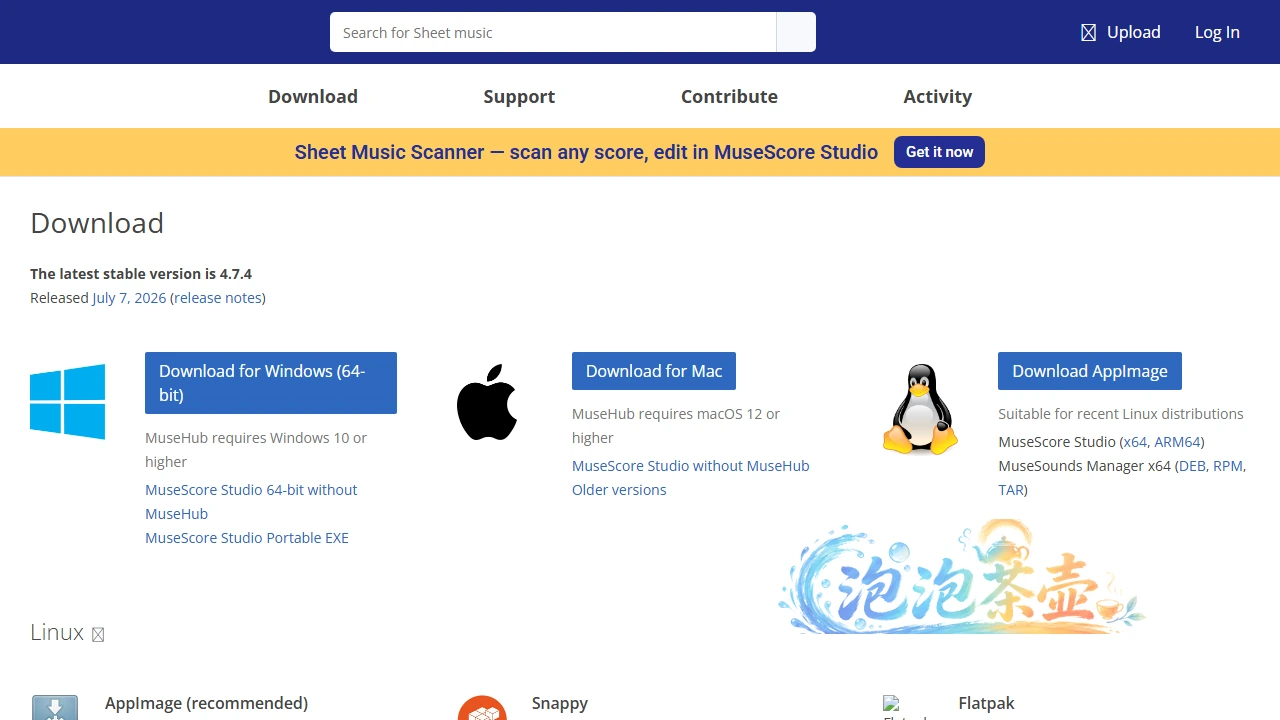Image resolution: width=1280 pixels, height=720 pixels.
Task: Click the Snappy heading
Action: pyautogui.click(x=560, y=703)
